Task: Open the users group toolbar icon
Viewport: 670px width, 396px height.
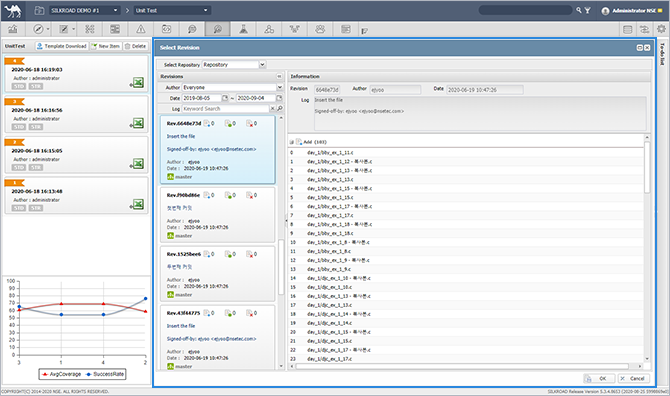Action: coord(320,29)
